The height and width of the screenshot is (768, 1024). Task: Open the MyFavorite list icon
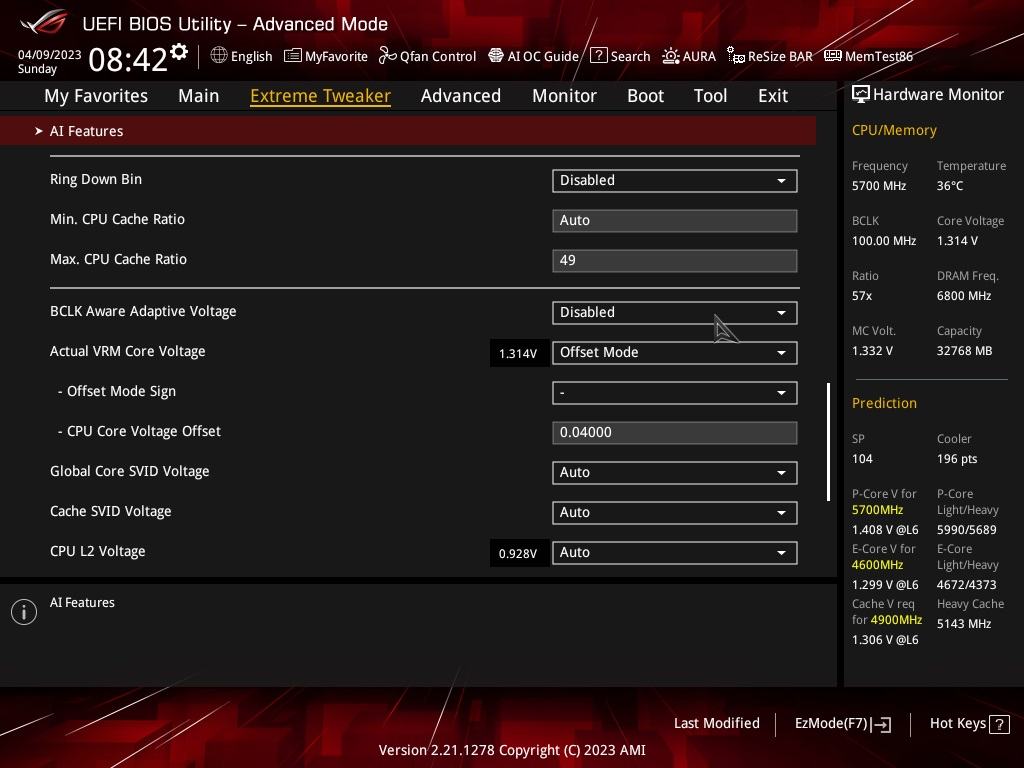[x=293, y=56]
